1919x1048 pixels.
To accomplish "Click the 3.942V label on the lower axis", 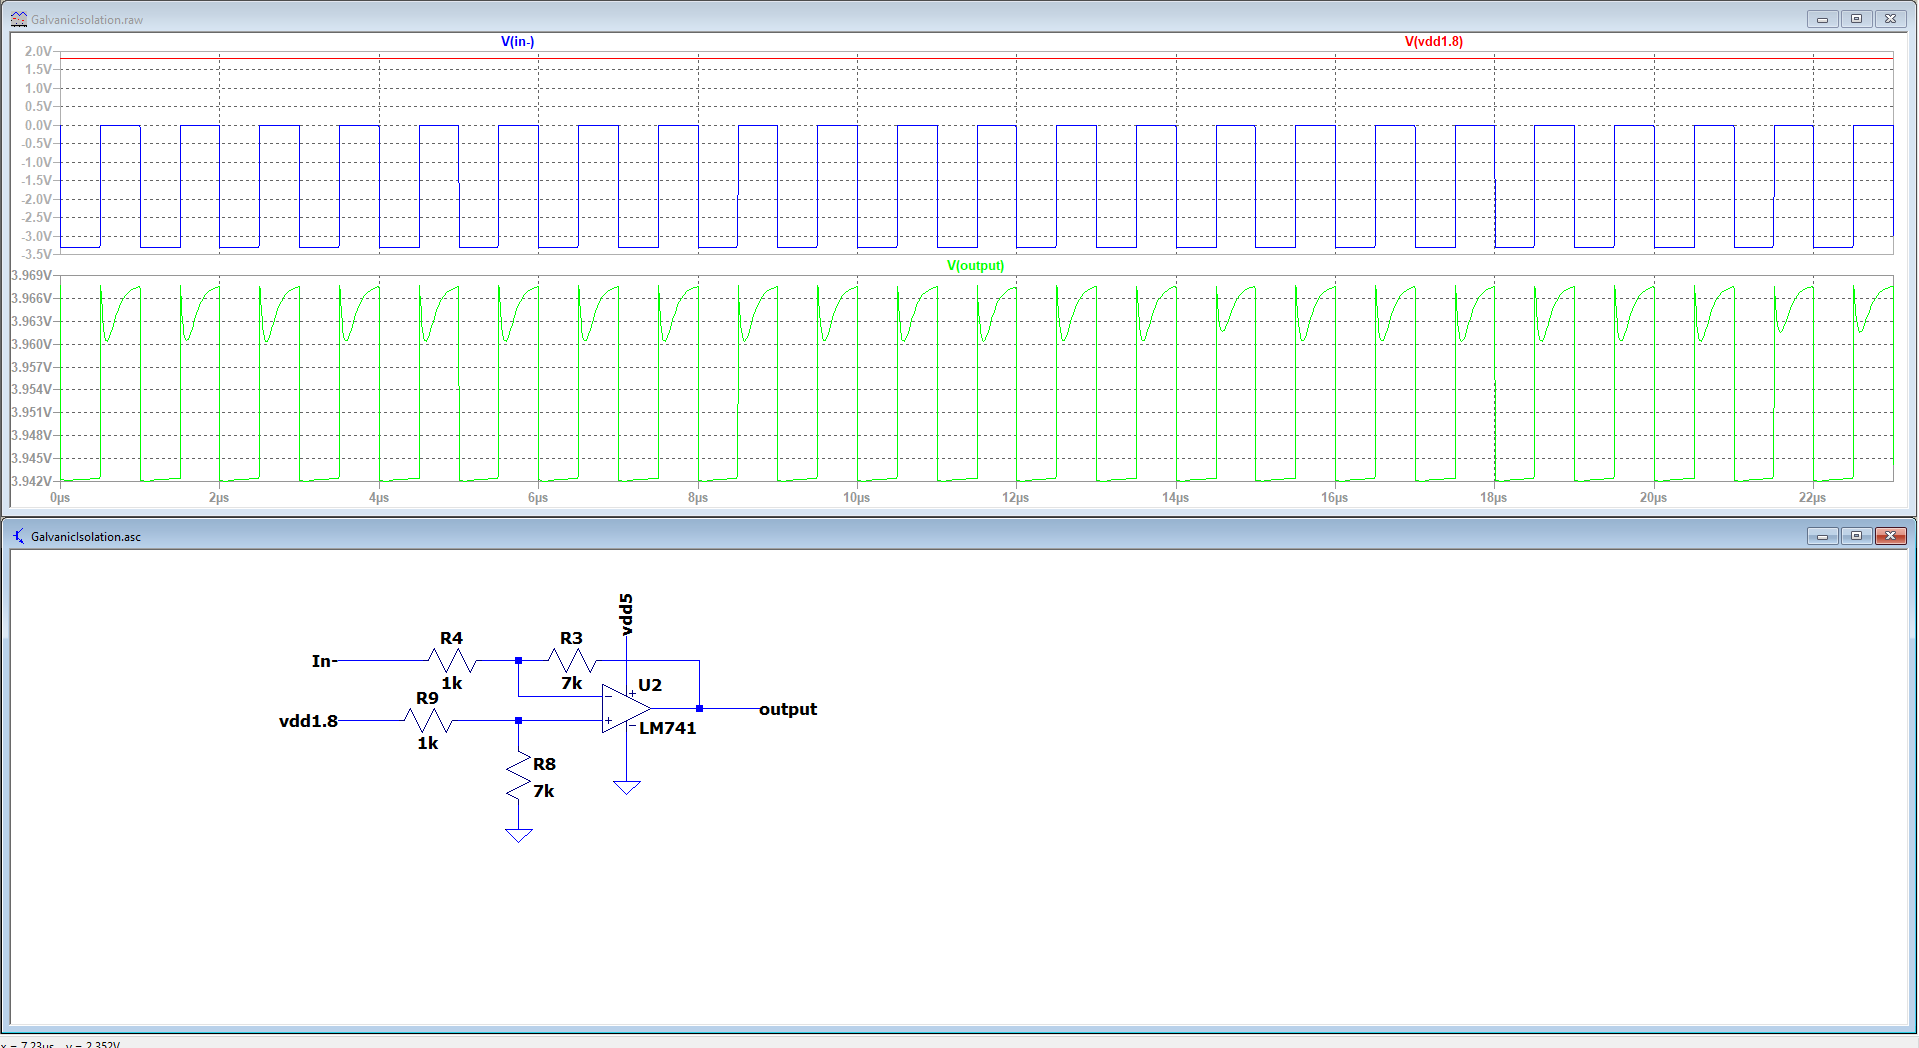I will click(31, 481).
